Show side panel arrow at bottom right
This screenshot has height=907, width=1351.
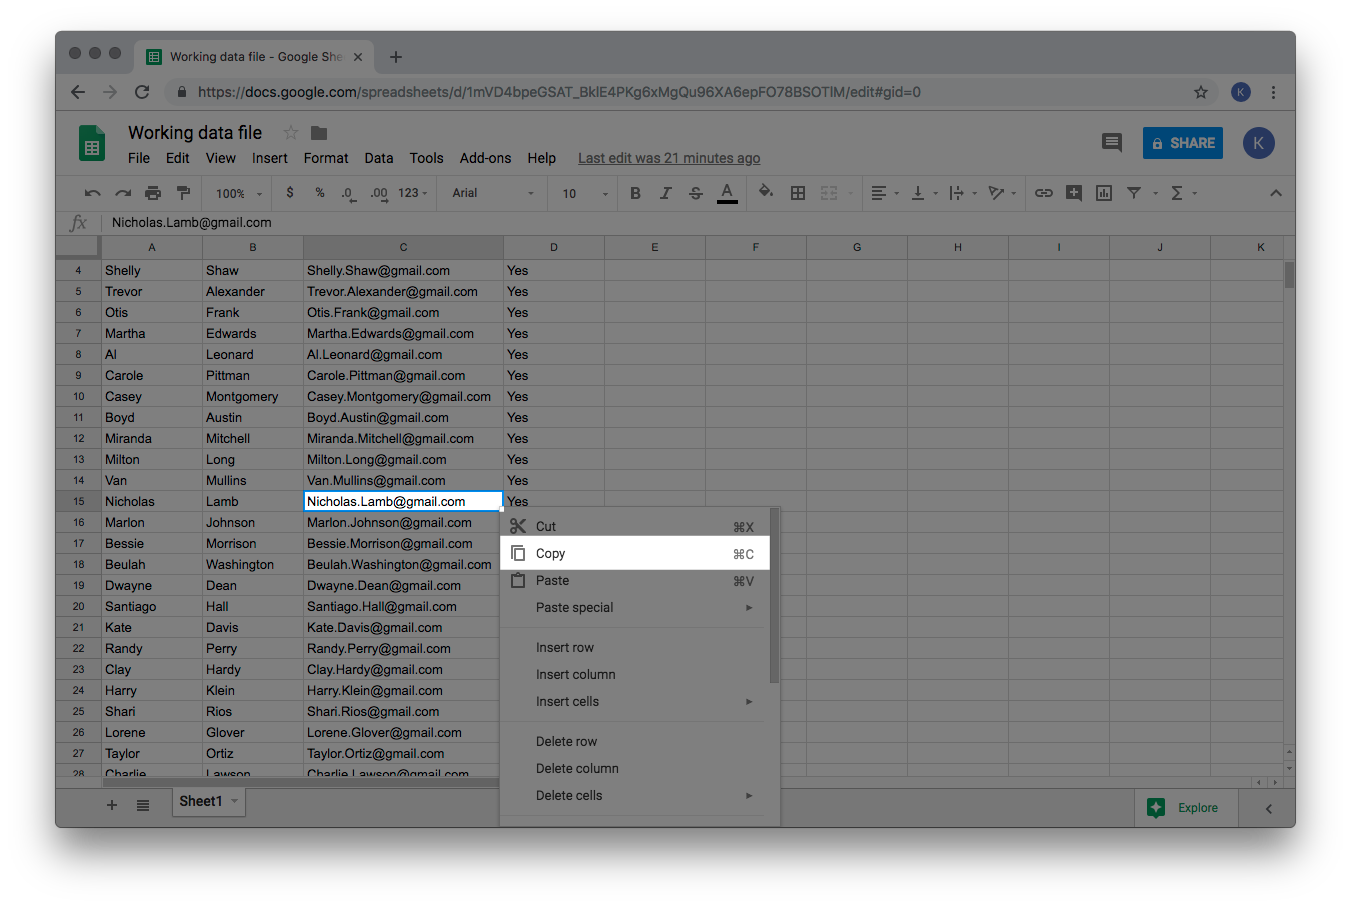[x=1268, y=808]
